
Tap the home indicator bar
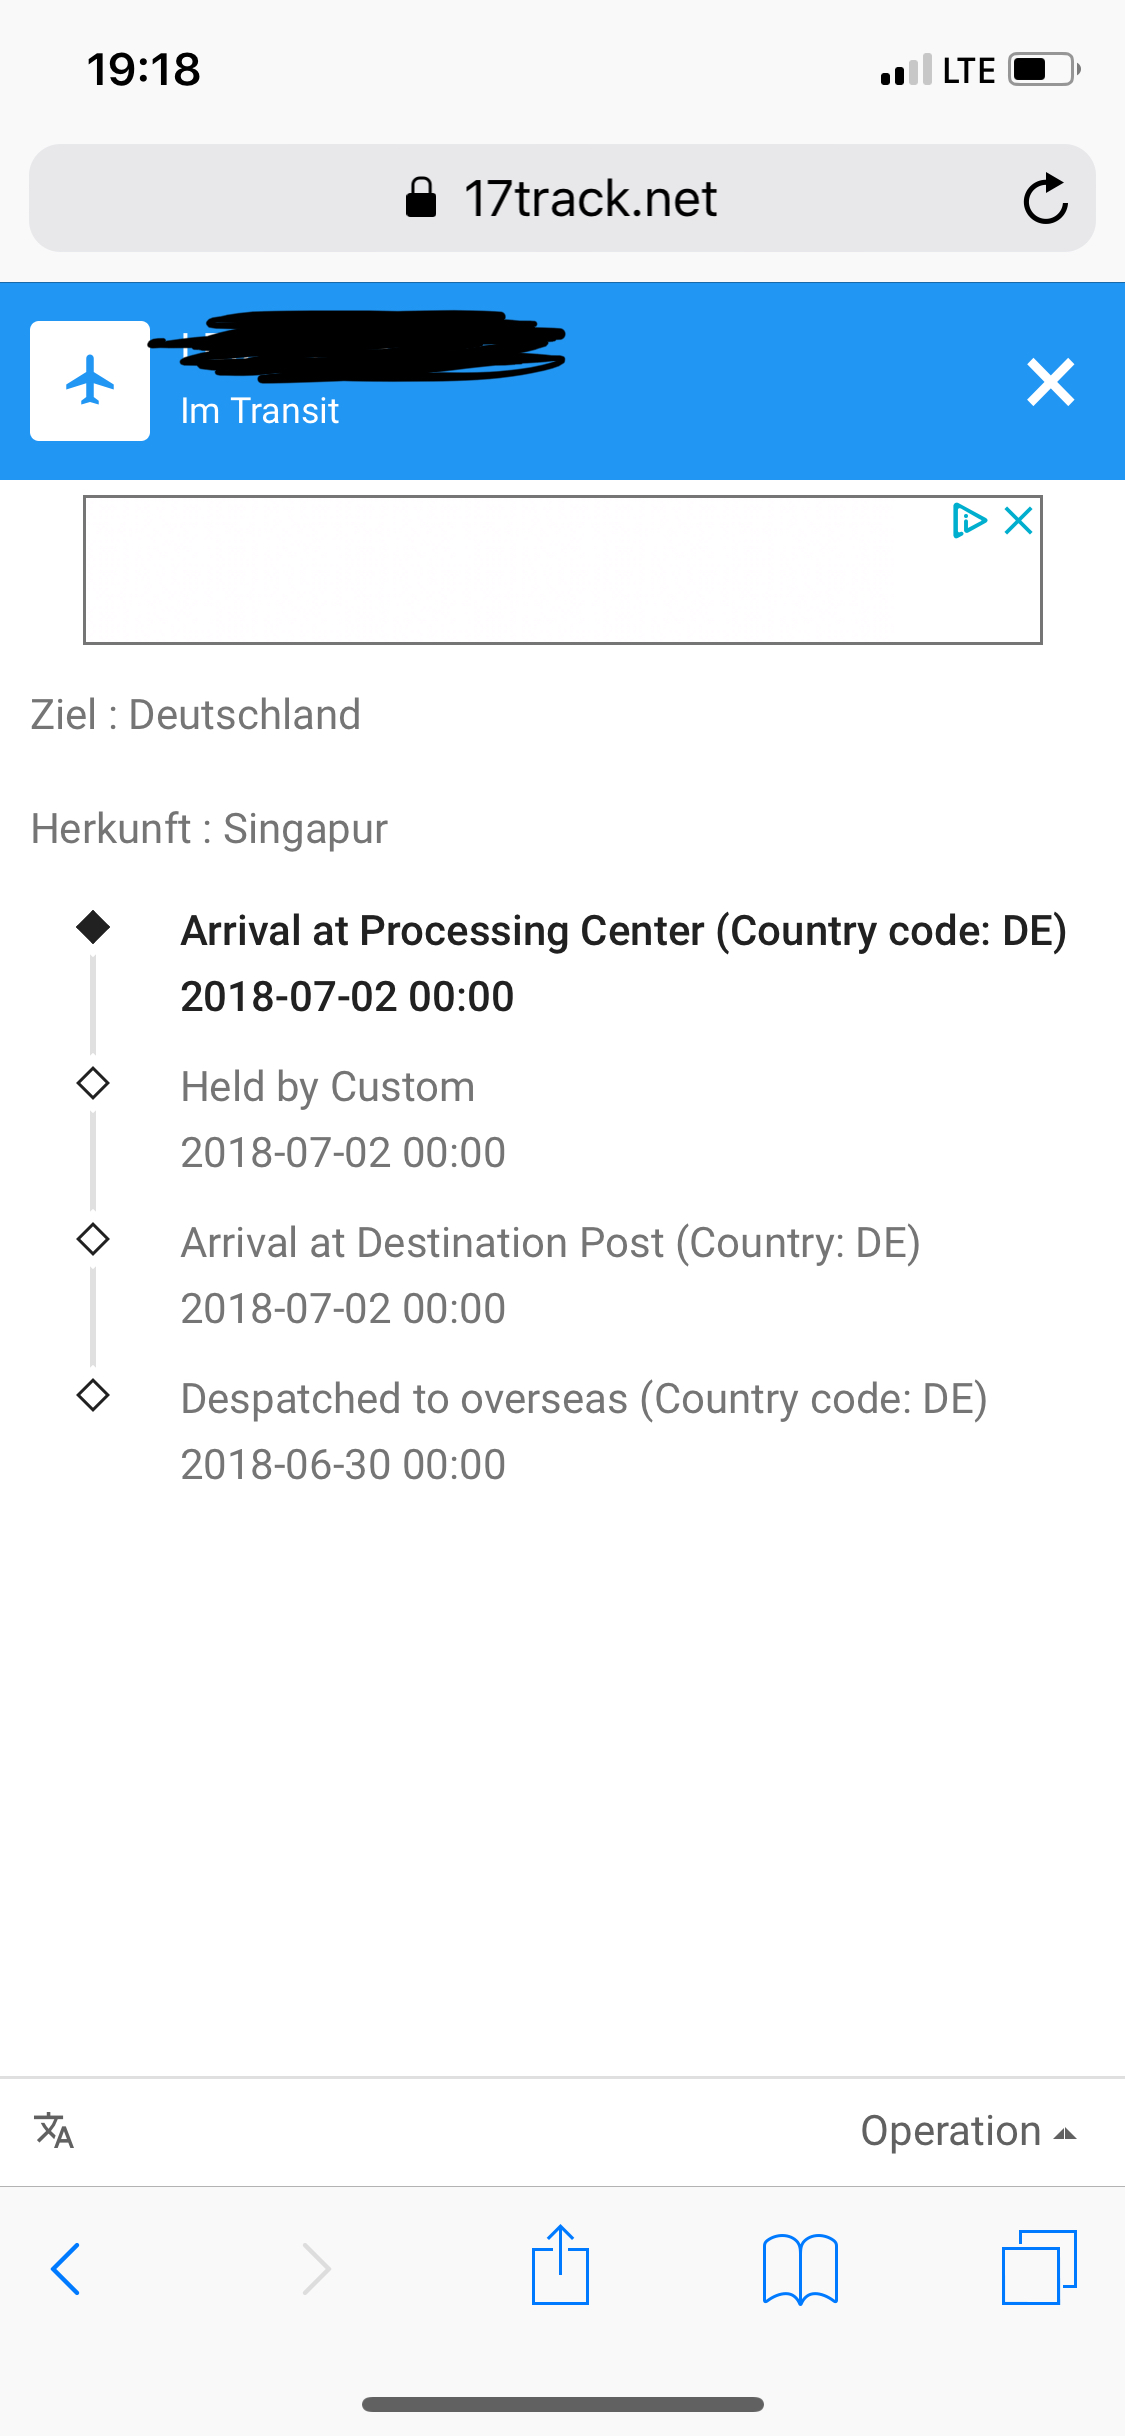(x=563, y=2404)
